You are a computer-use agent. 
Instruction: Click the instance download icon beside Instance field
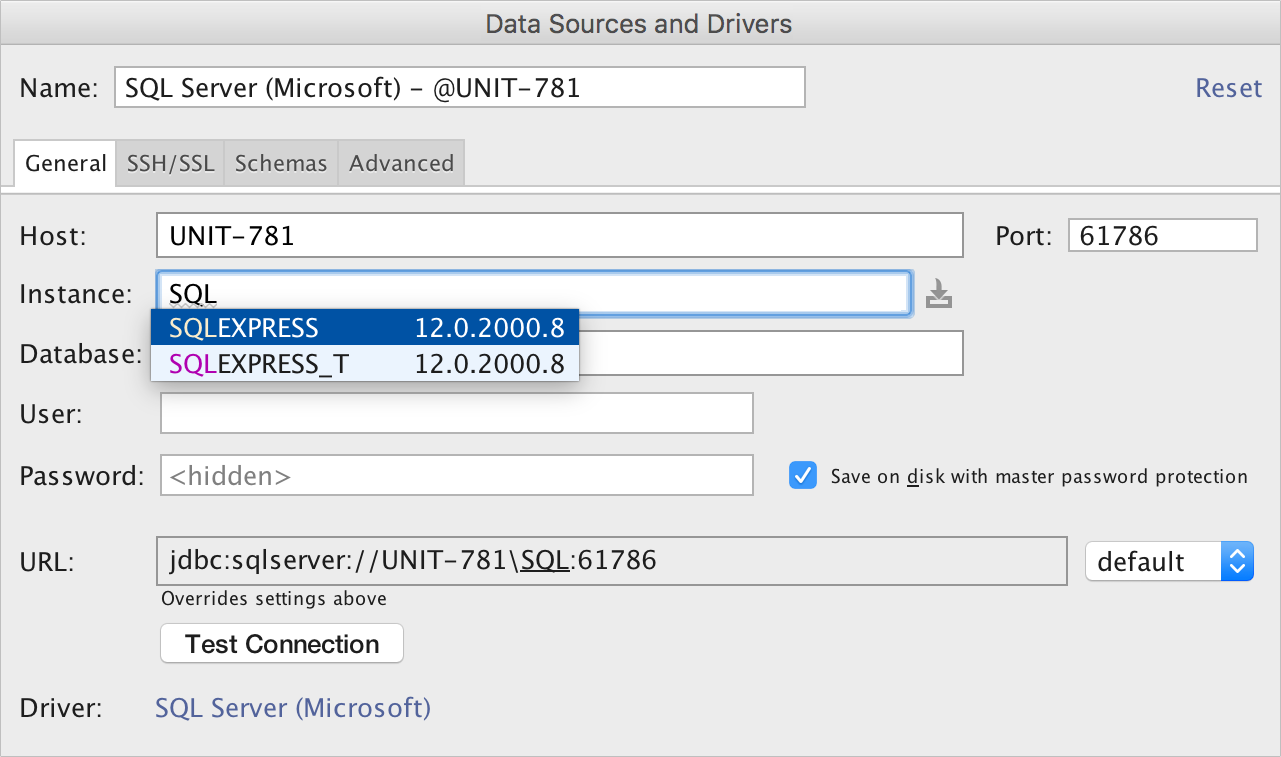pyautogui.click(x=938, y=294)
